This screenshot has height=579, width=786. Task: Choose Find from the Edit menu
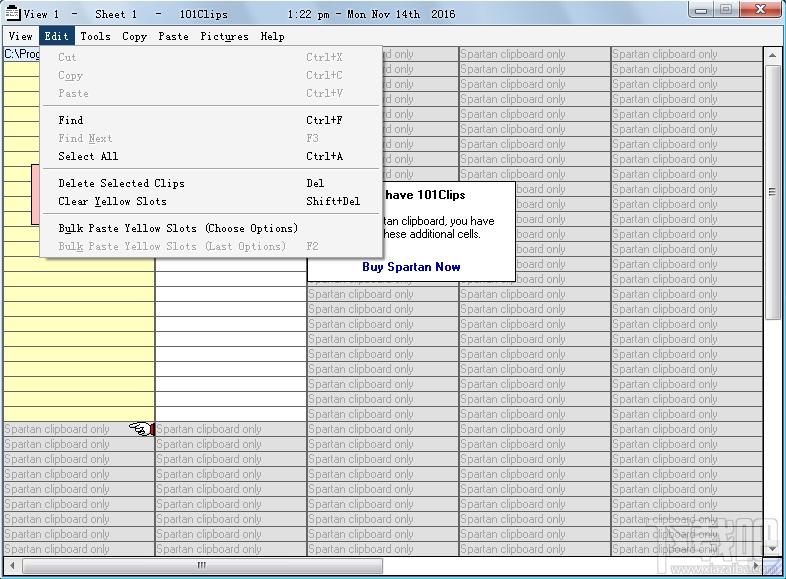point(211,120)
